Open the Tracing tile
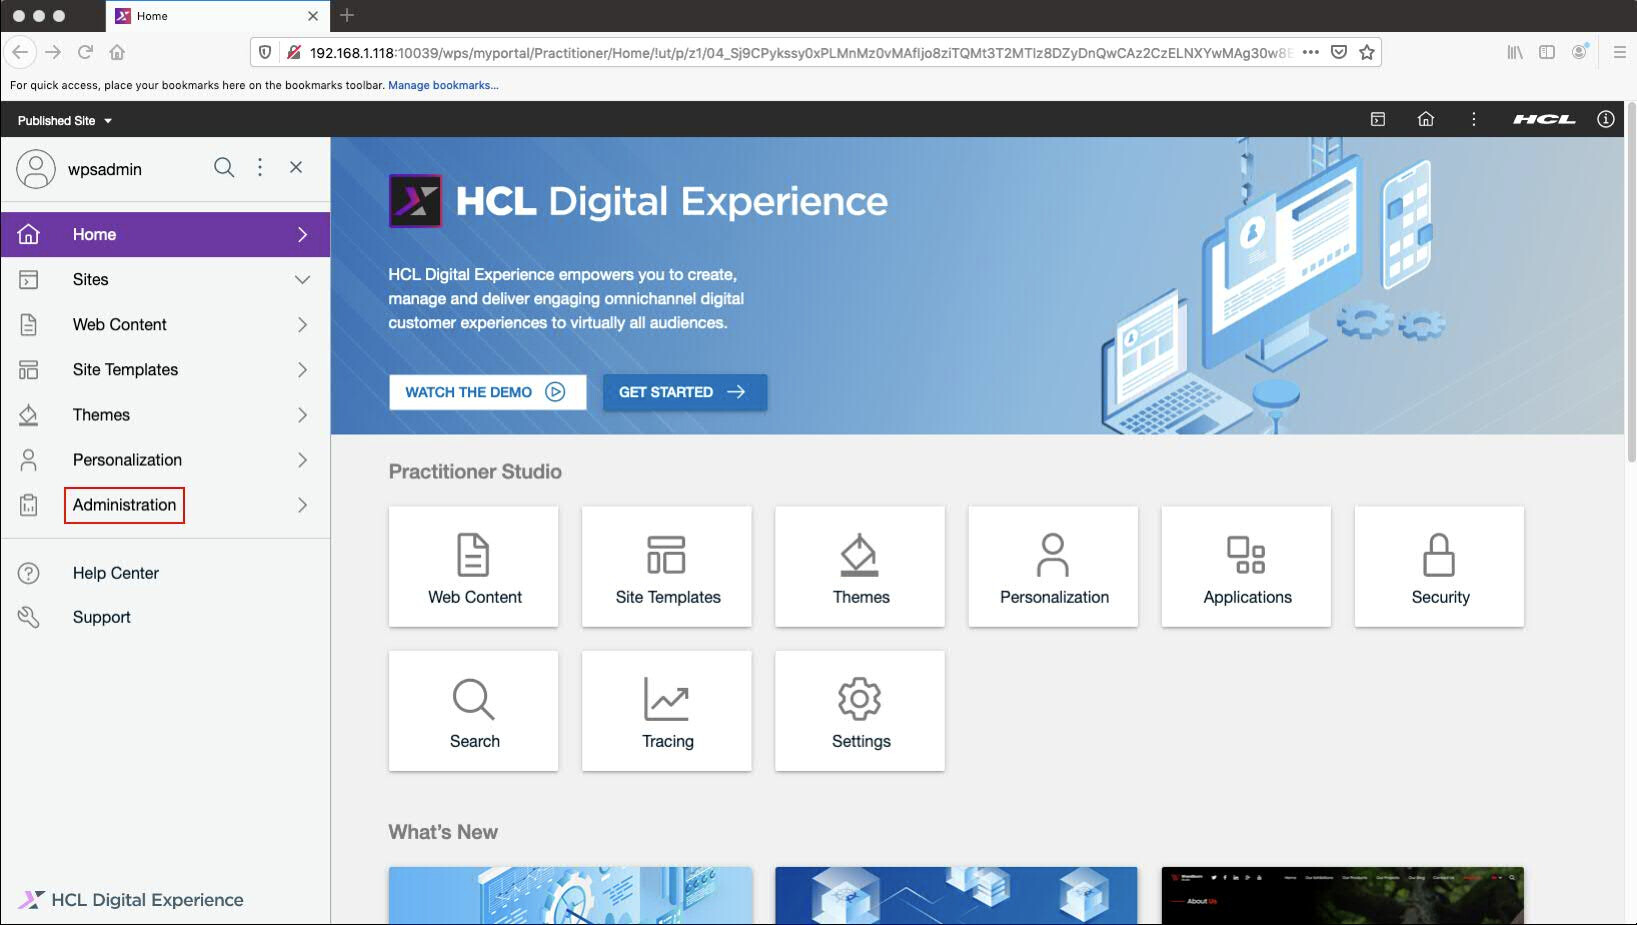 [667, 711]
